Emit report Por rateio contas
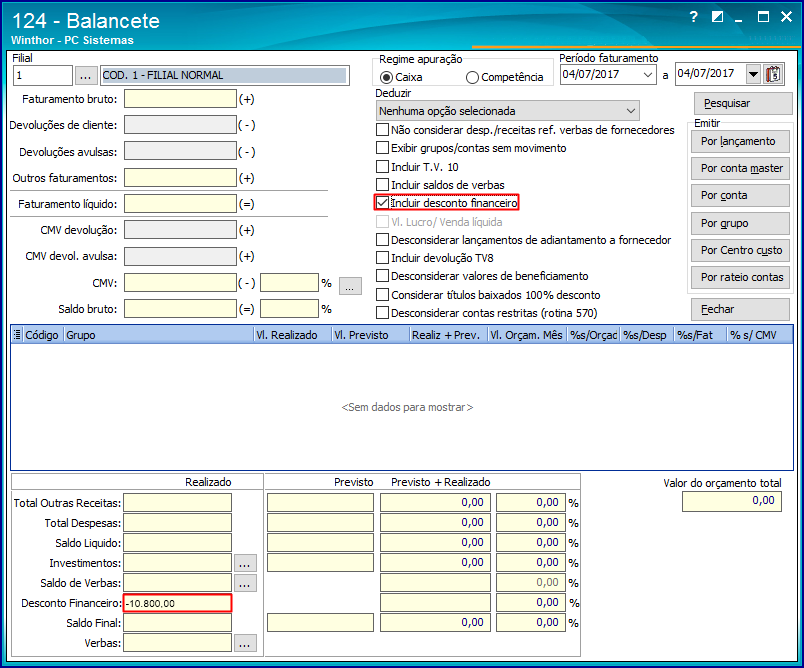 pyautogui.click(x=740, y=277)
